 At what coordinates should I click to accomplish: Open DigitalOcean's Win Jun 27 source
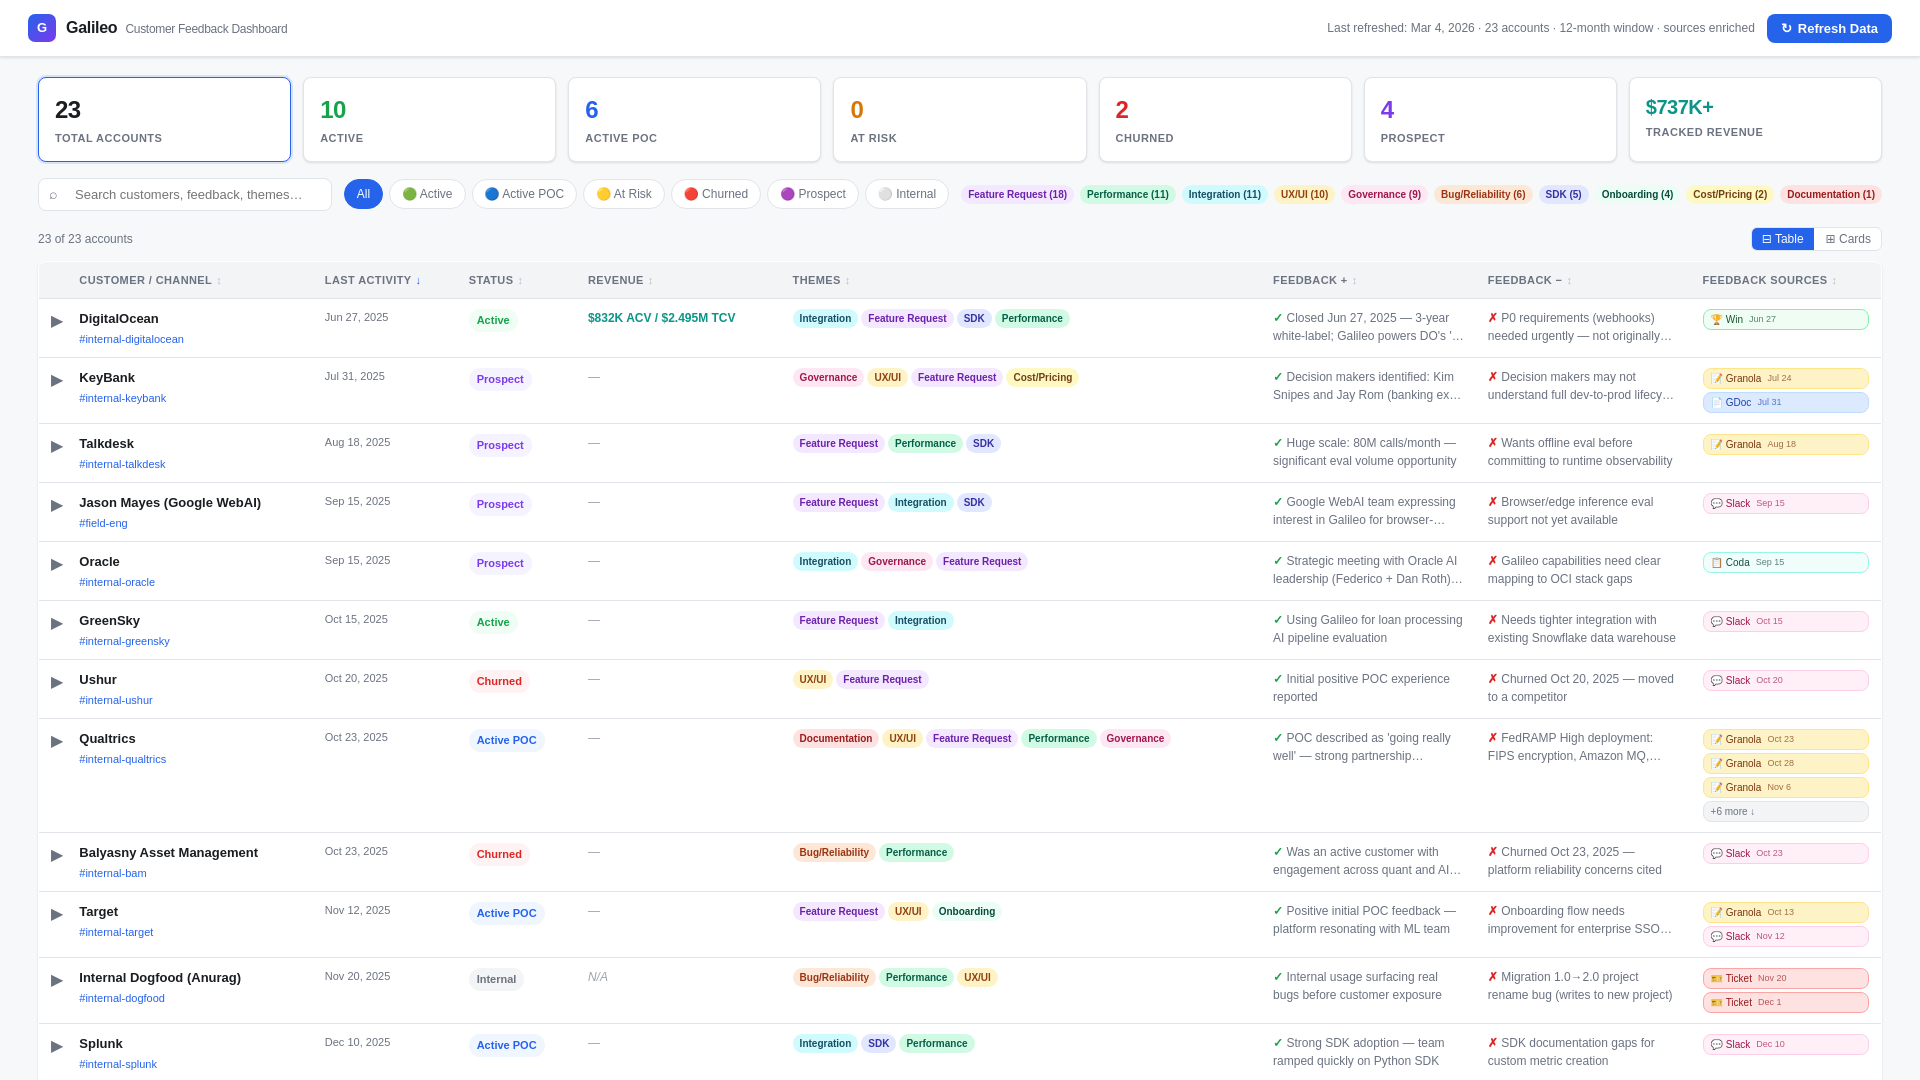pos(1785,319)
